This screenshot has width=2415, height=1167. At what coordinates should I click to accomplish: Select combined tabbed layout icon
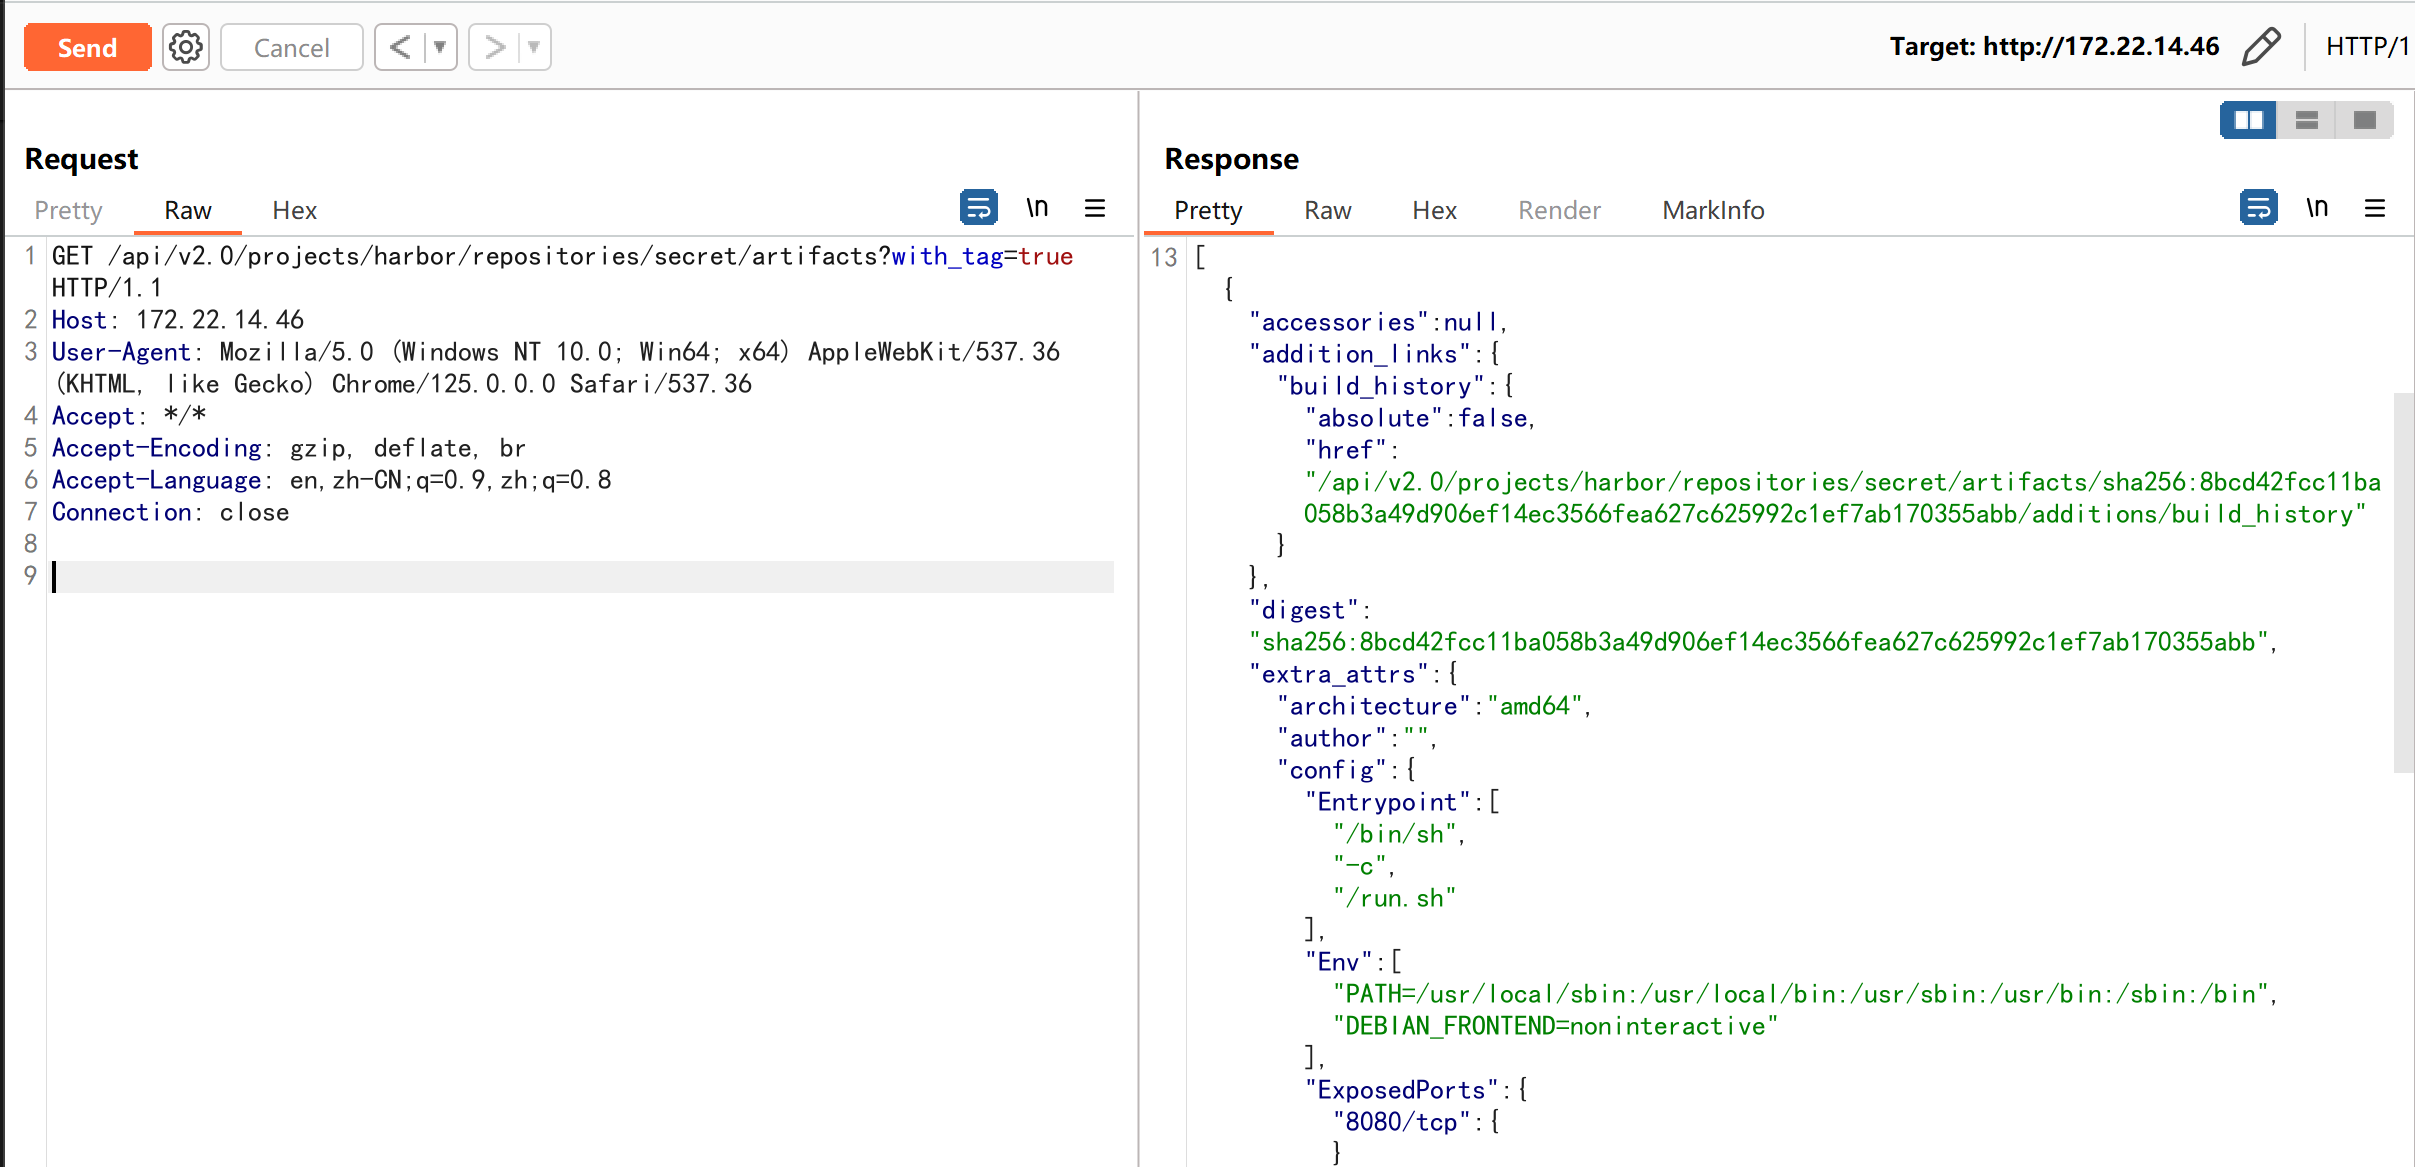(2364, 120)
